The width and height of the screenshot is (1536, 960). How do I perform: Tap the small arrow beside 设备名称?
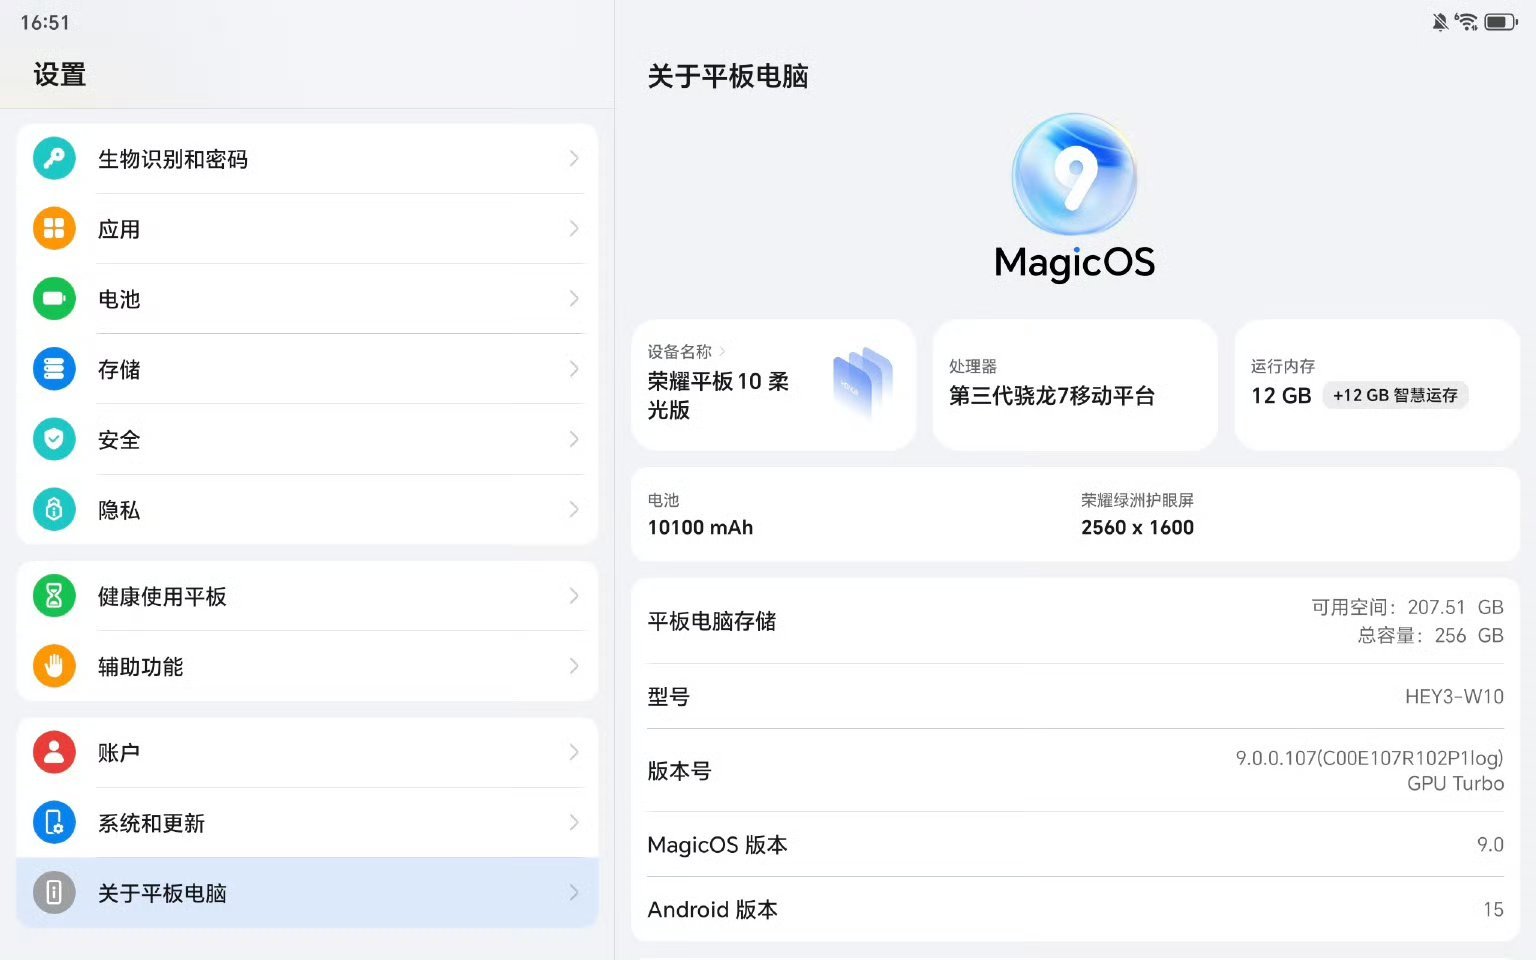pos(722,351)
